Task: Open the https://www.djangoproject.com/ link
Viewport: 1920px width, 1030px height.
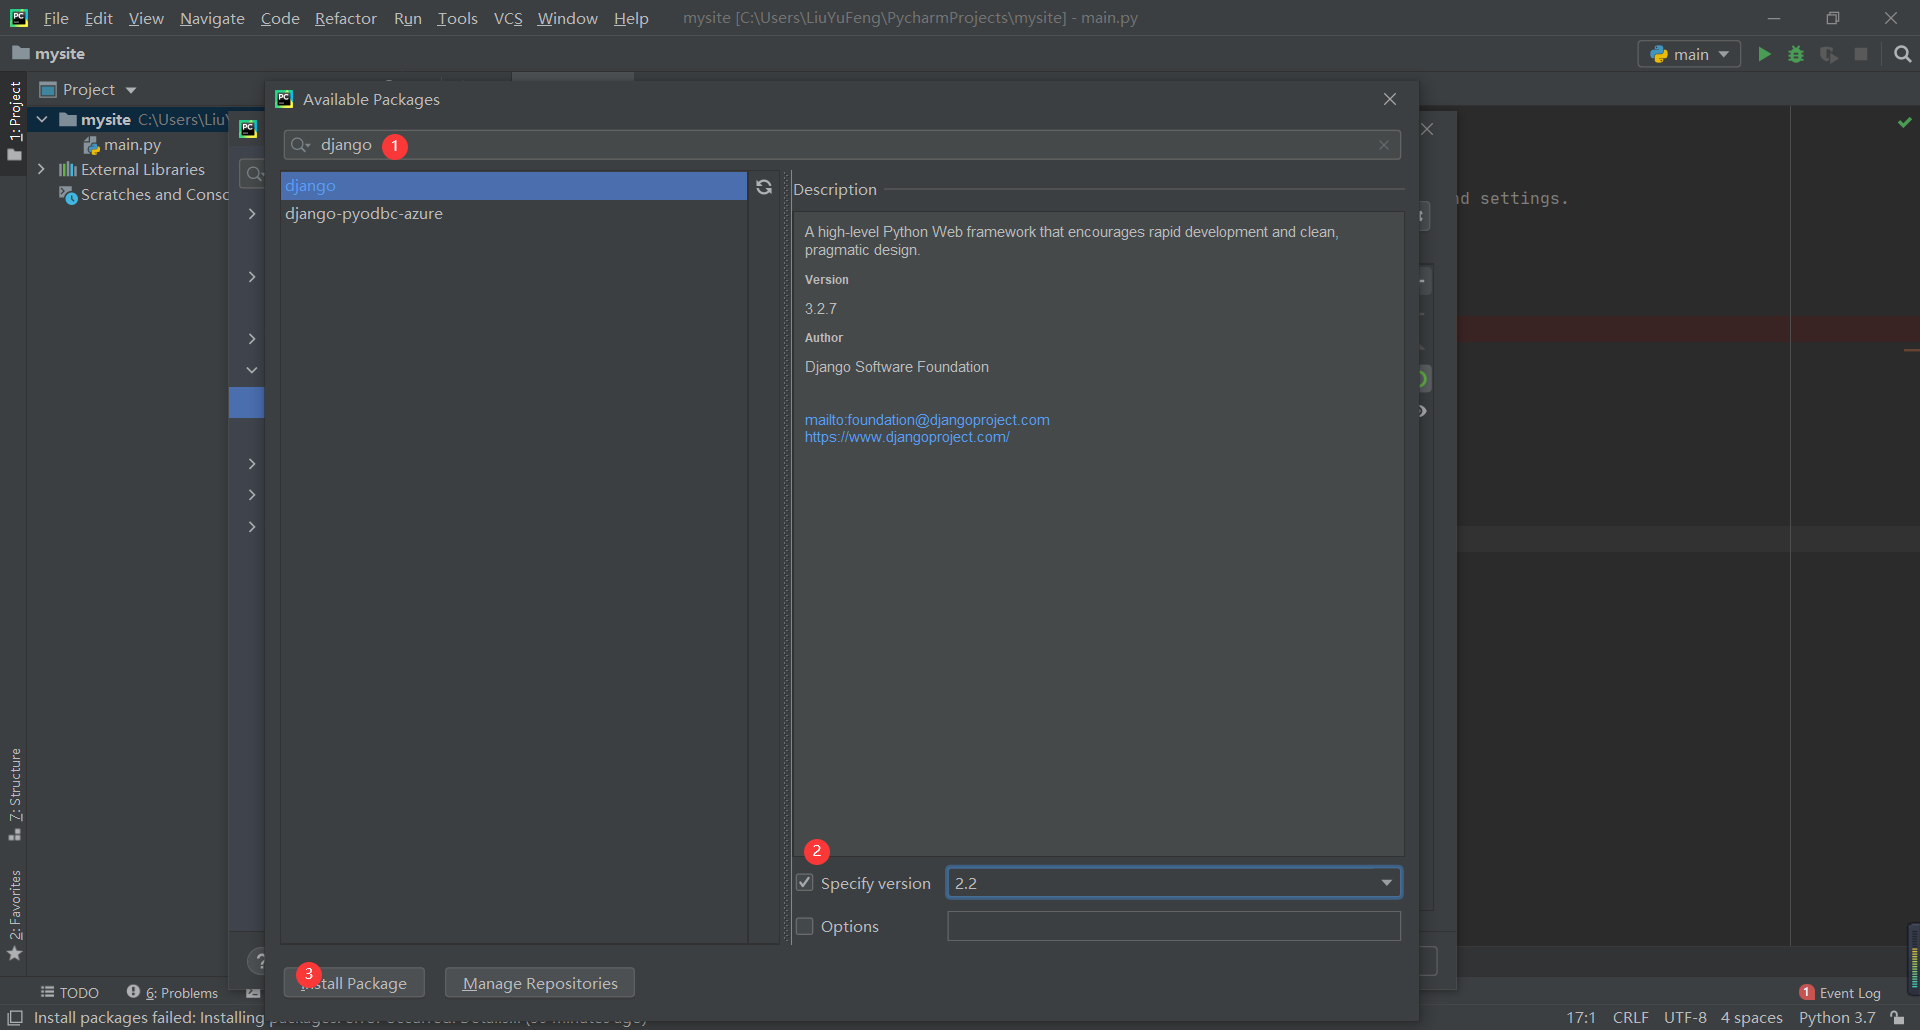Action: click(x=907, y=437)
